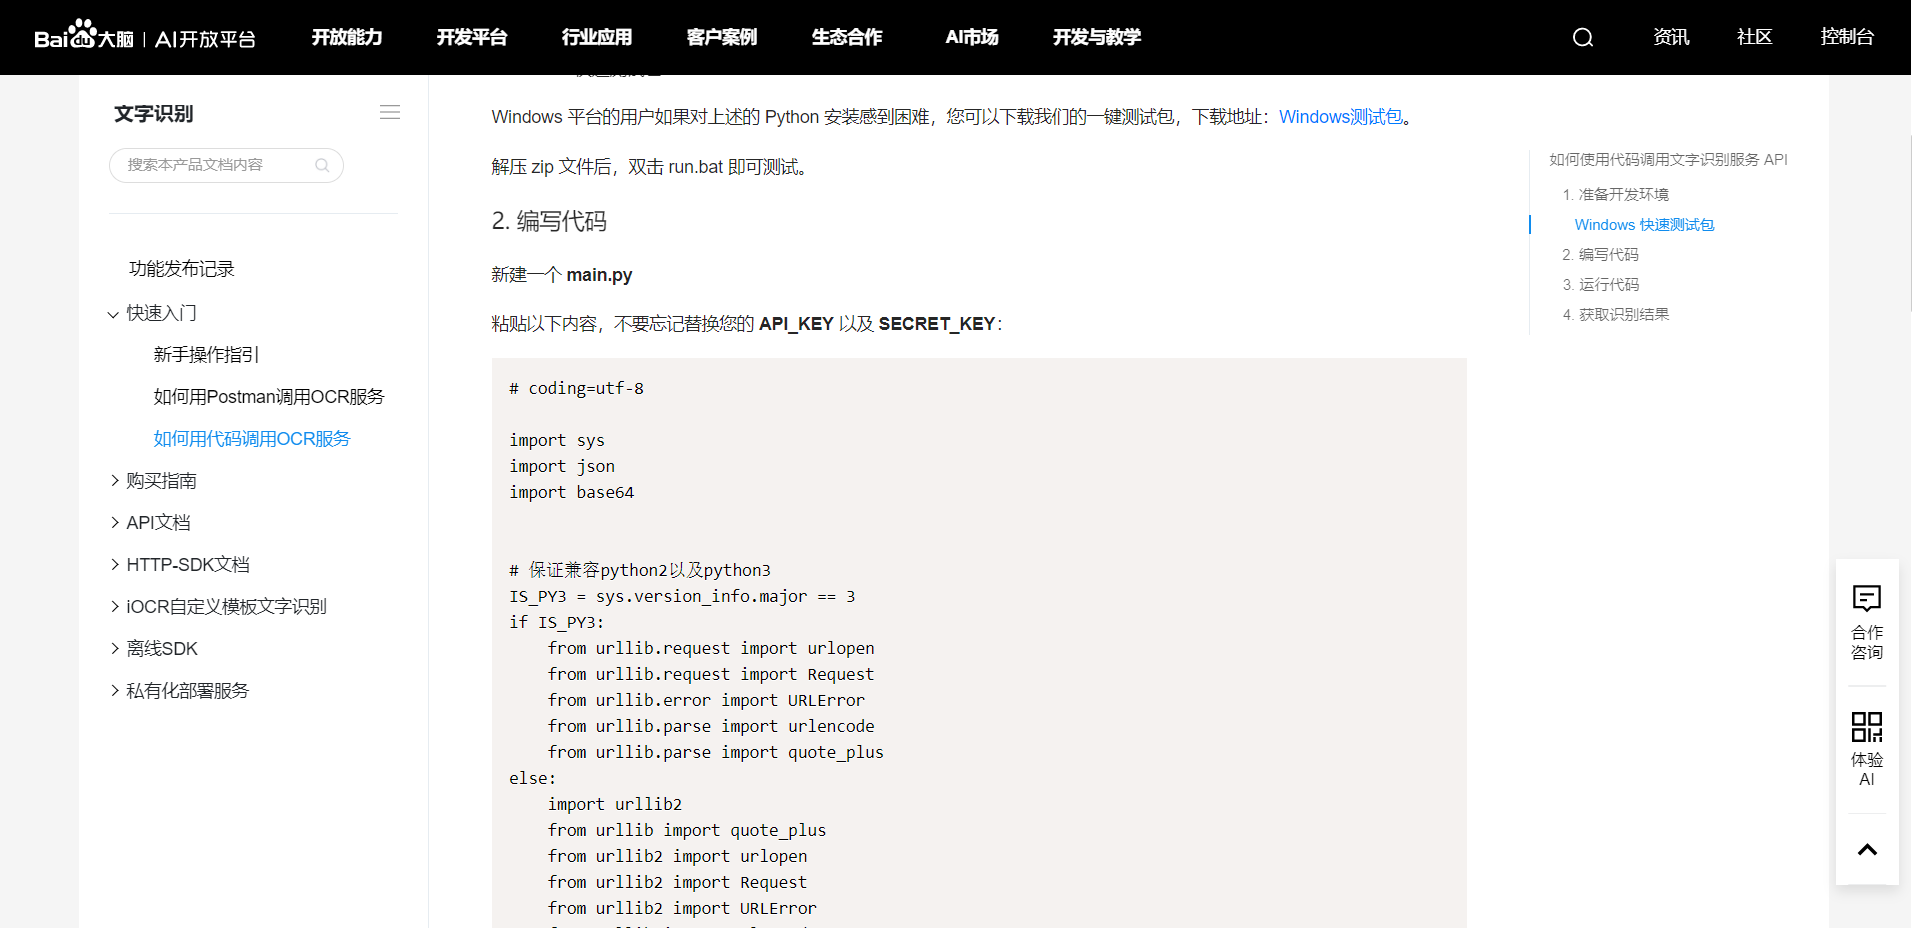1912x928 pixels.
Task: Download the Windows测试包 link
Action: [x=1341, y=117]
